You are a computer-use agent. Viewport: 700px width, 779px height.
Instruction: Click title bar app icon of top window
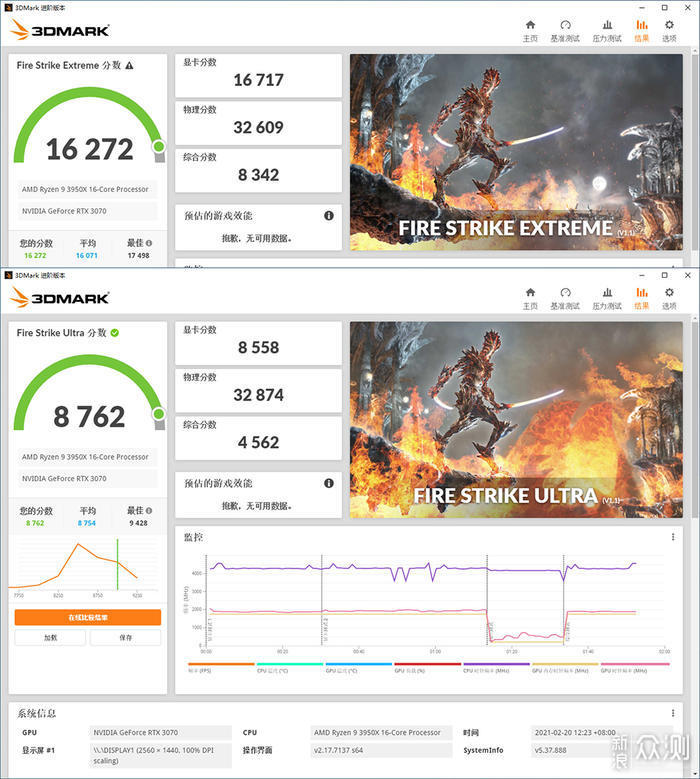click(x=8, y=7)
